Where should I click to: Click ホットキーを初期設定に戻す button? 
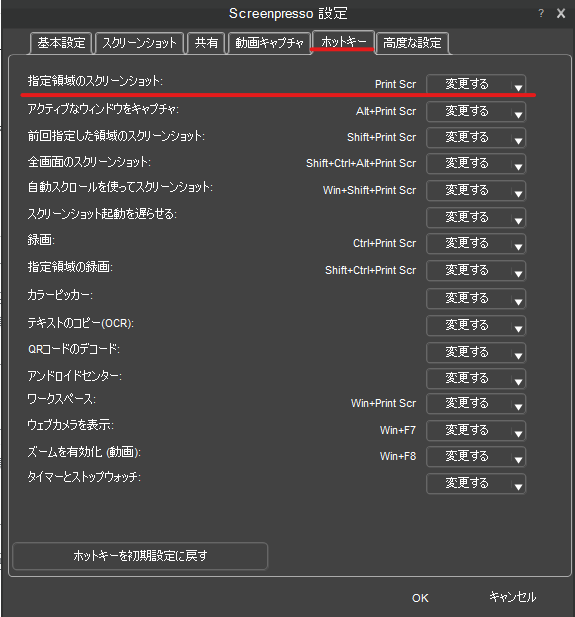click(140, 556)
